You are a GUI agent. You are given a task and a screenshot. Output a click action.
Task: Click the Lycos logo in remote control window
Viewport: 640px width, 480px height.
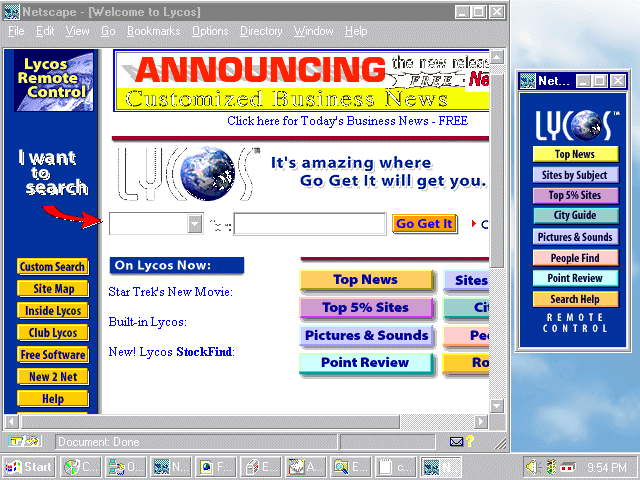574,125
